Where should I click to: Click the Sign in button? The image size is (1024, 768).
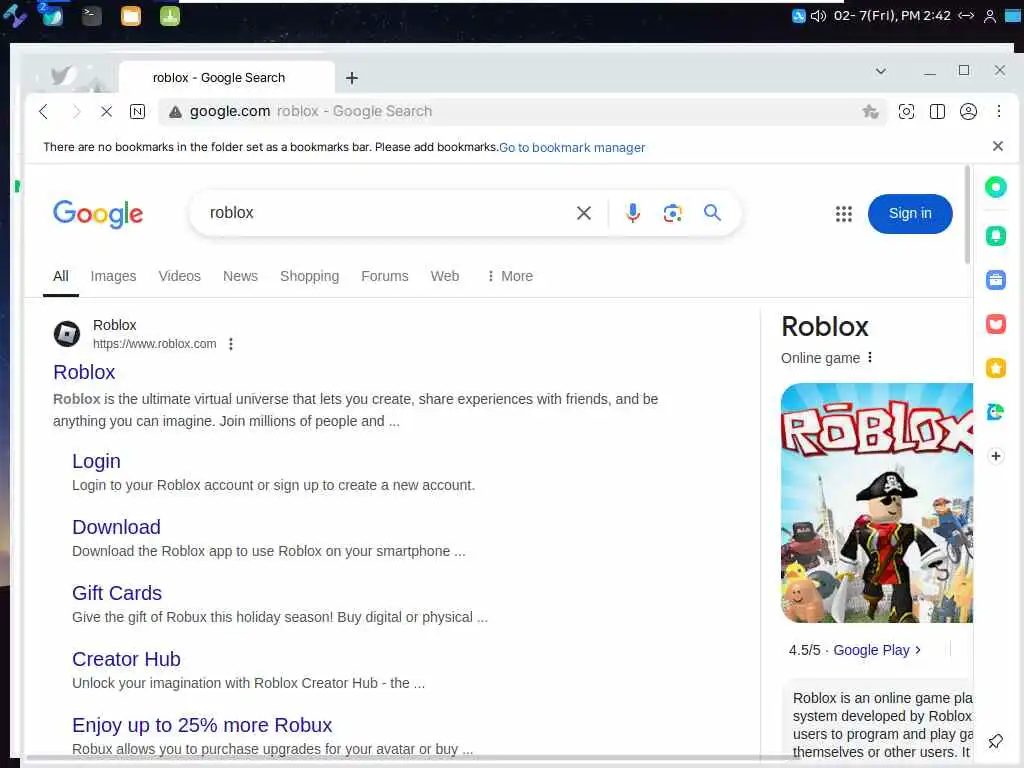coord(910,214)
